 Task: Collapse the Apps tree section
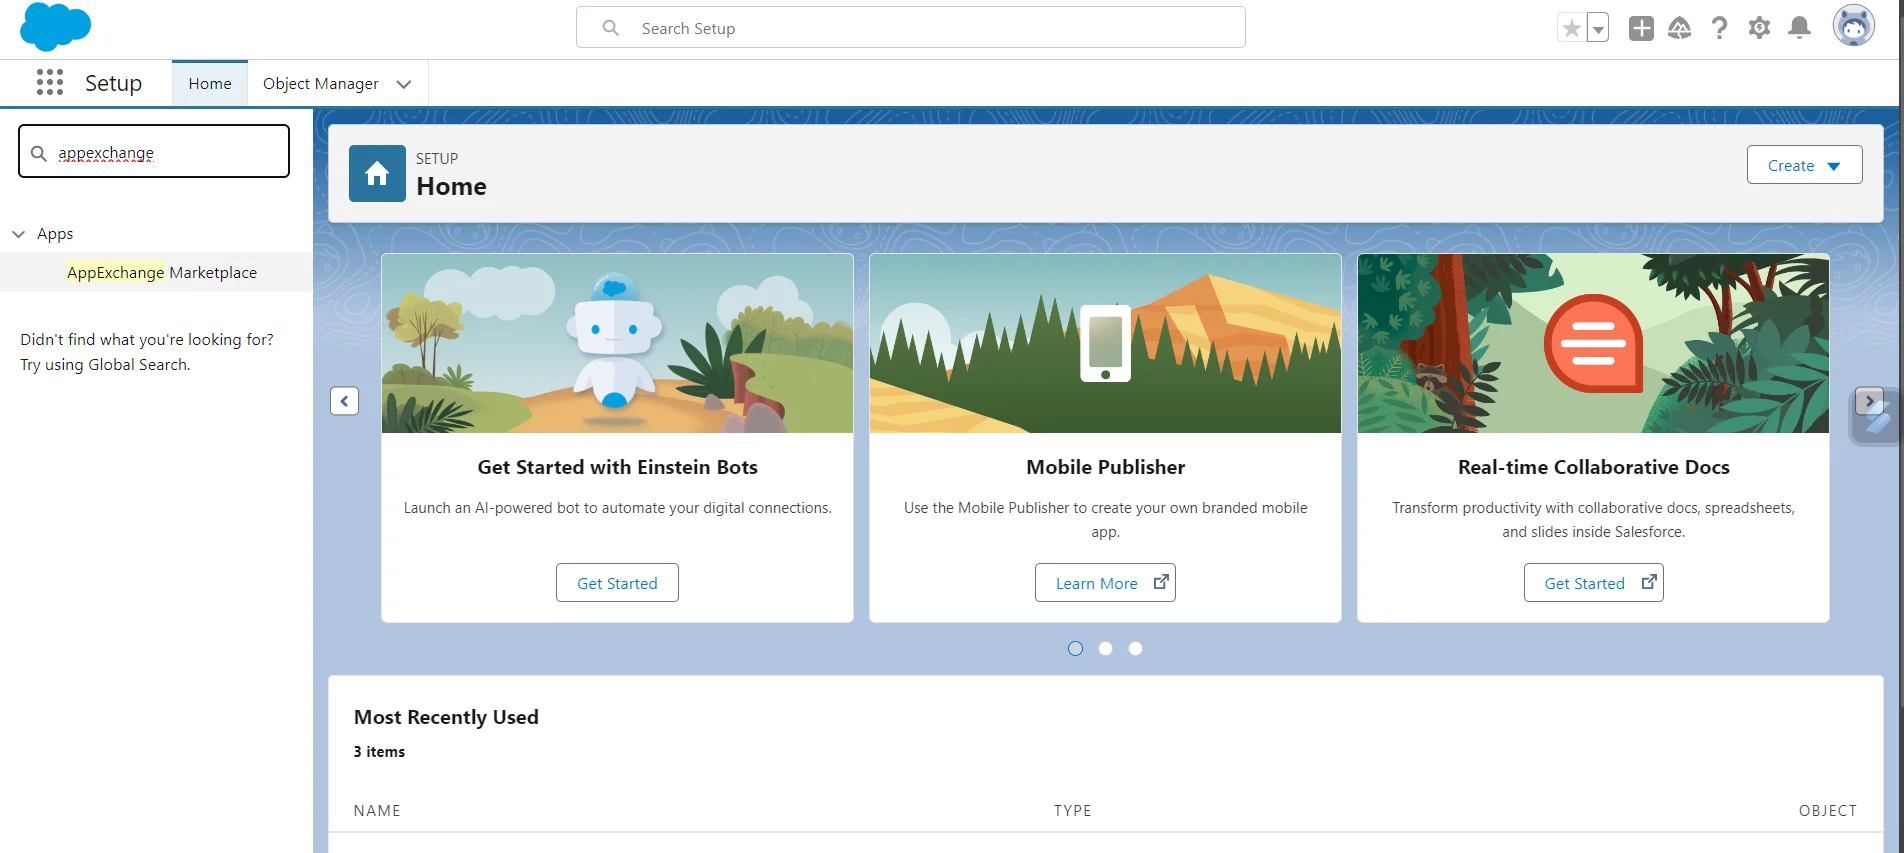point(18,234)
